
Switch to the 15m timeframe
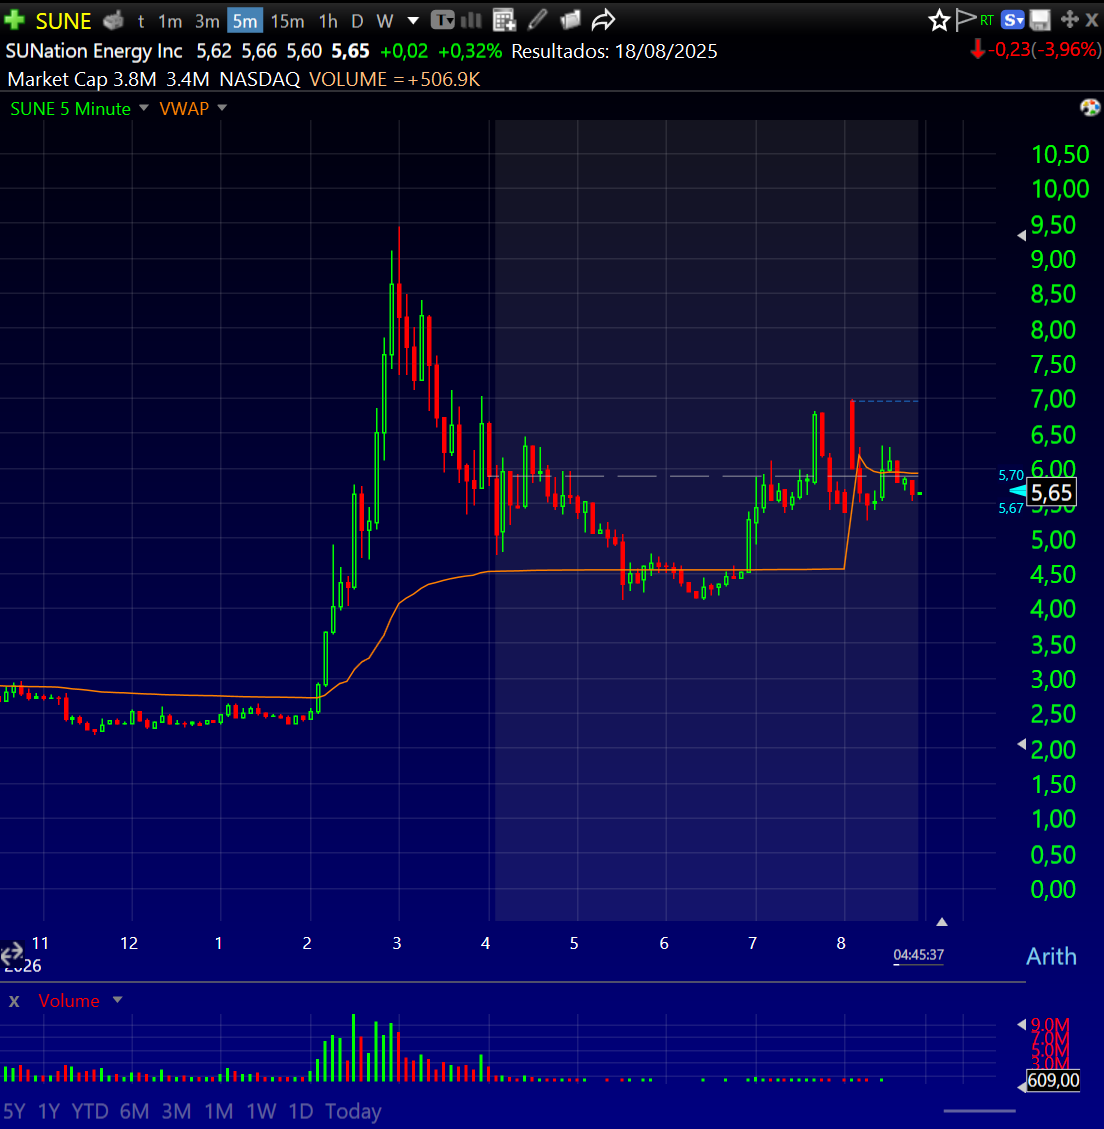pyautogui.click(x=287, y=21)
